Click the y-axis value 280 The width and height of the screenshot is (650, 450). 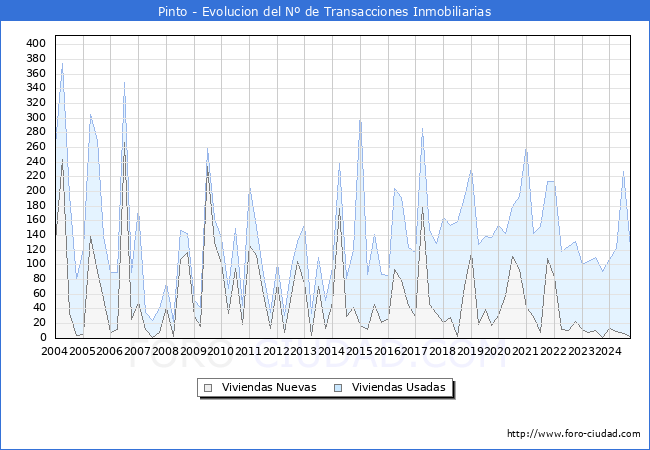pyautogui.click(x=36, y=132)
